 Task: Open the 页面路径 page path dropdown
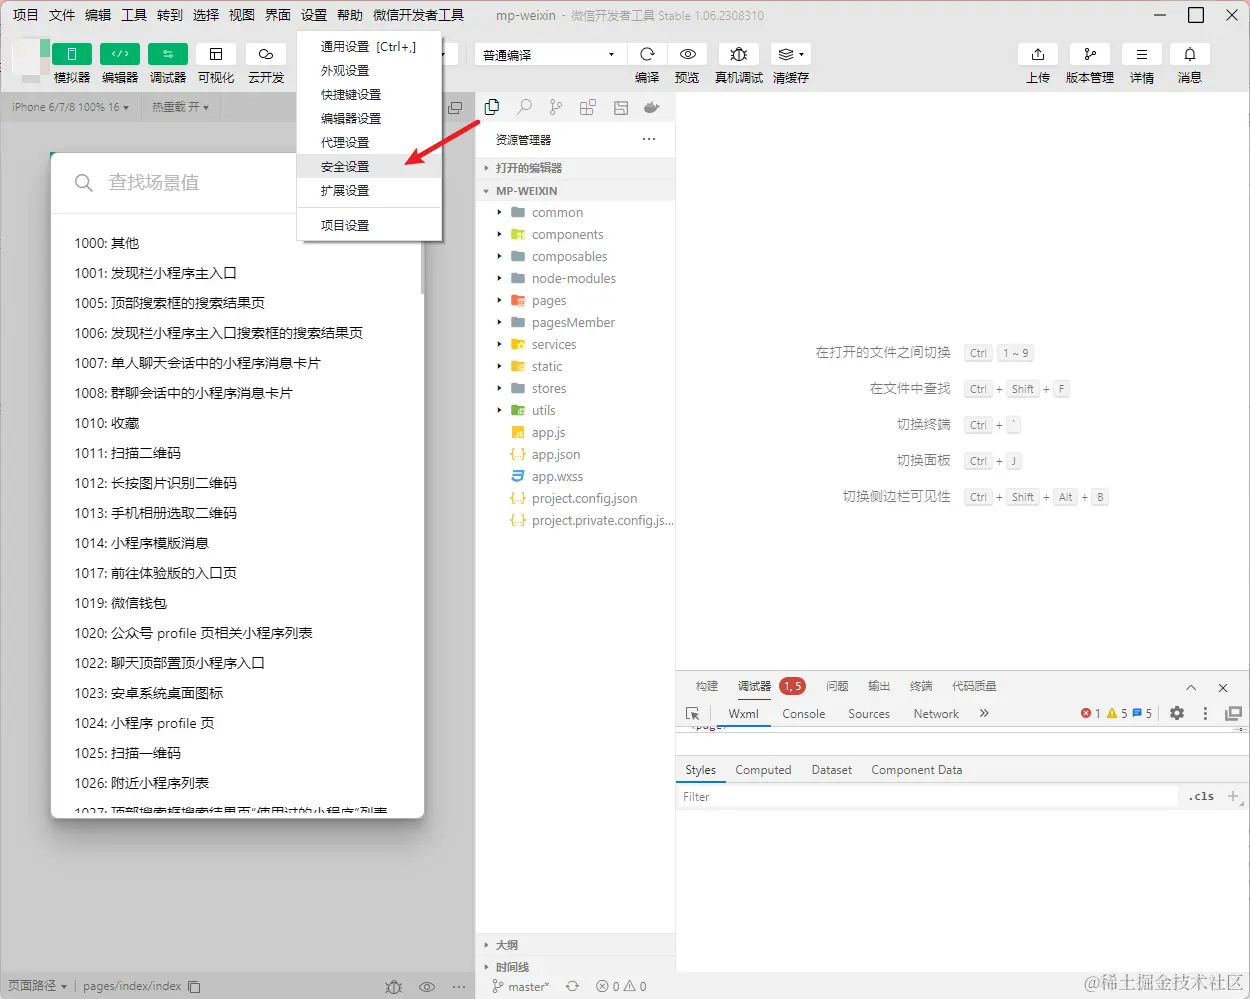(38, 986)
